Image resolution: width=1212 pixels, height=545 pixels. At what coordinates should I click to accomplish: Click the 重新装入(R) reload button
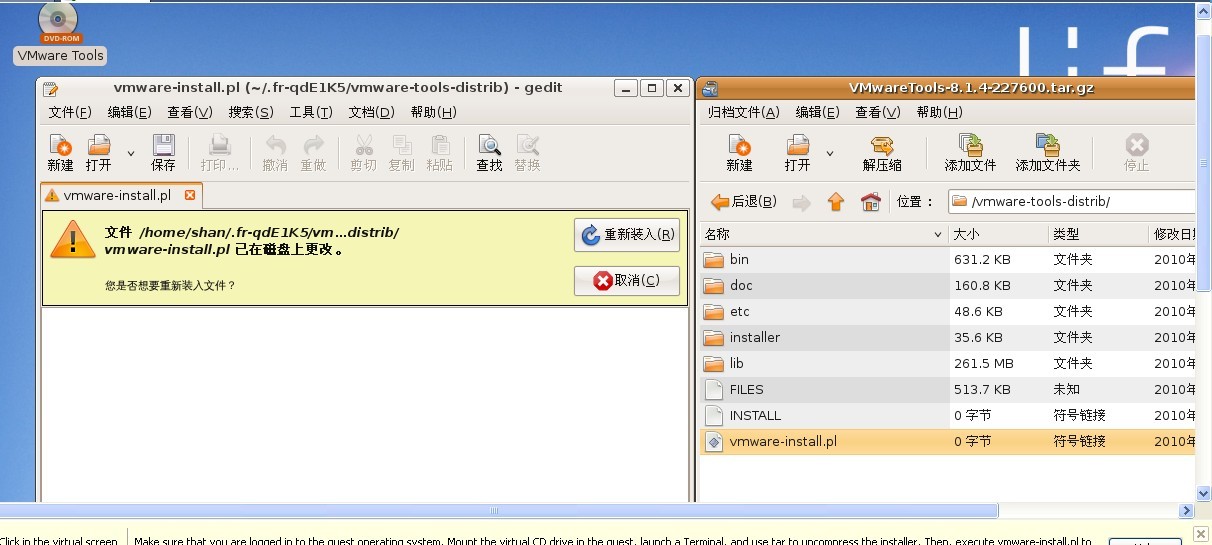[x=627, y=235]
